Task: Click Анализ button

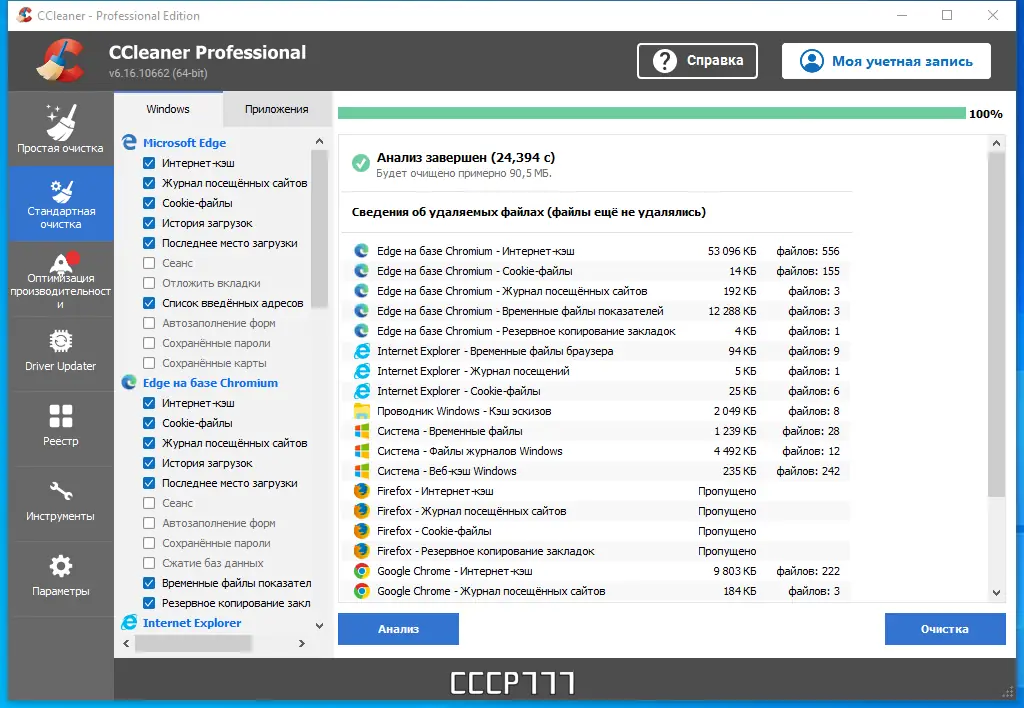Action: (x=398, y=629)
